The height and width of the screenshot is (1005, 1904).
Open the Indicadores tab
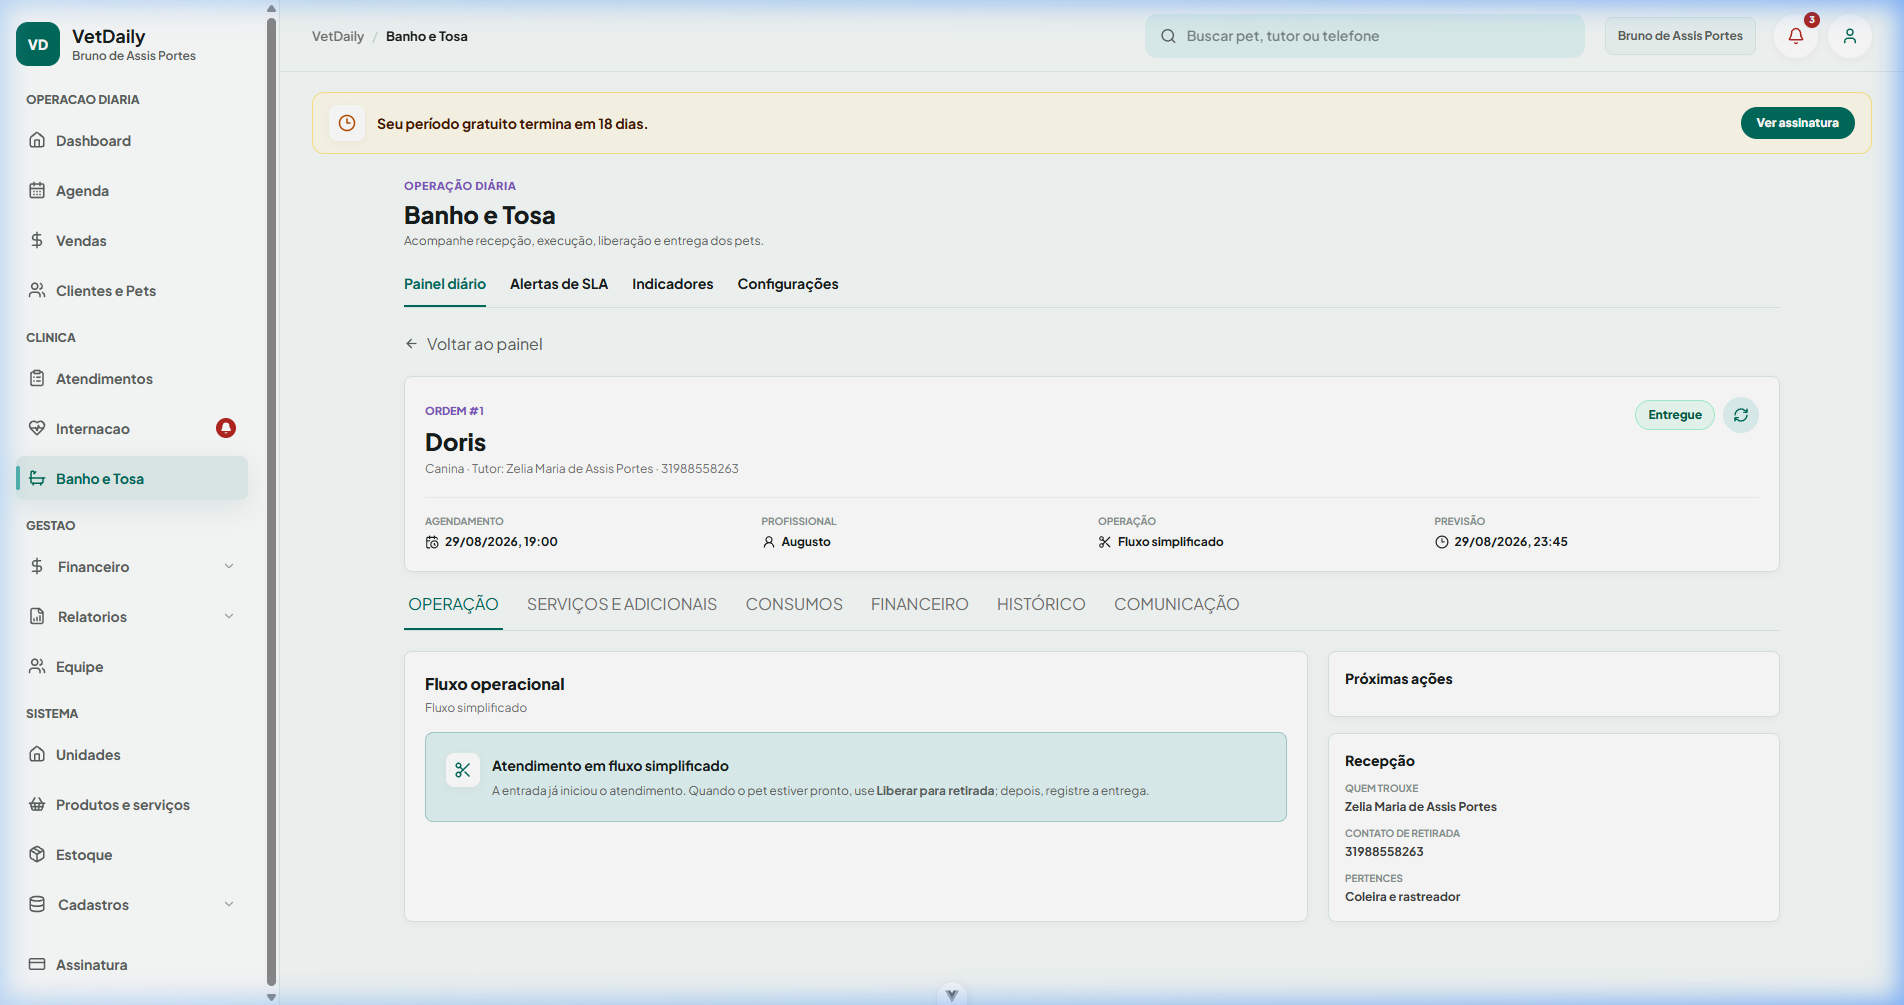tap(673, 284)
